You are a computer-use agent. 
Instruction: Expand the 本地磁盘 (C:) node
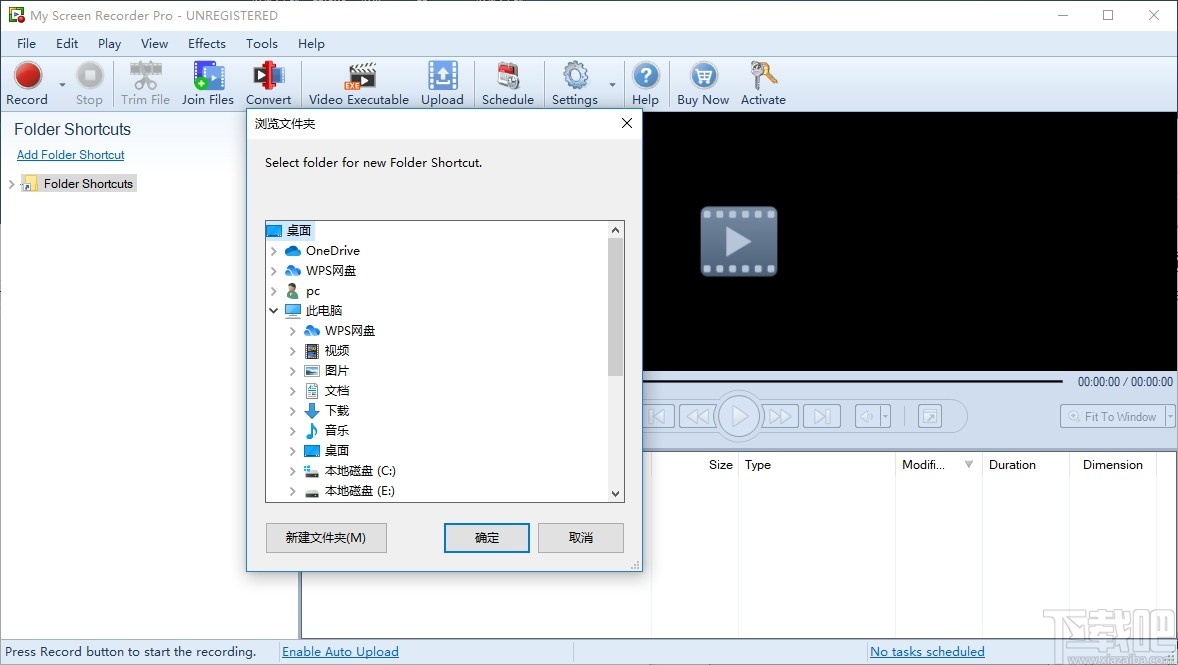(290, 470)
